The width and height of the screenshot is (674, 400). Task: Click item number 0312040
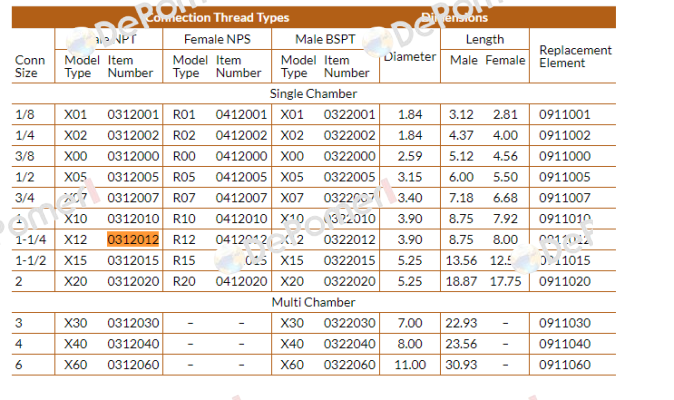tap(133, 344)
